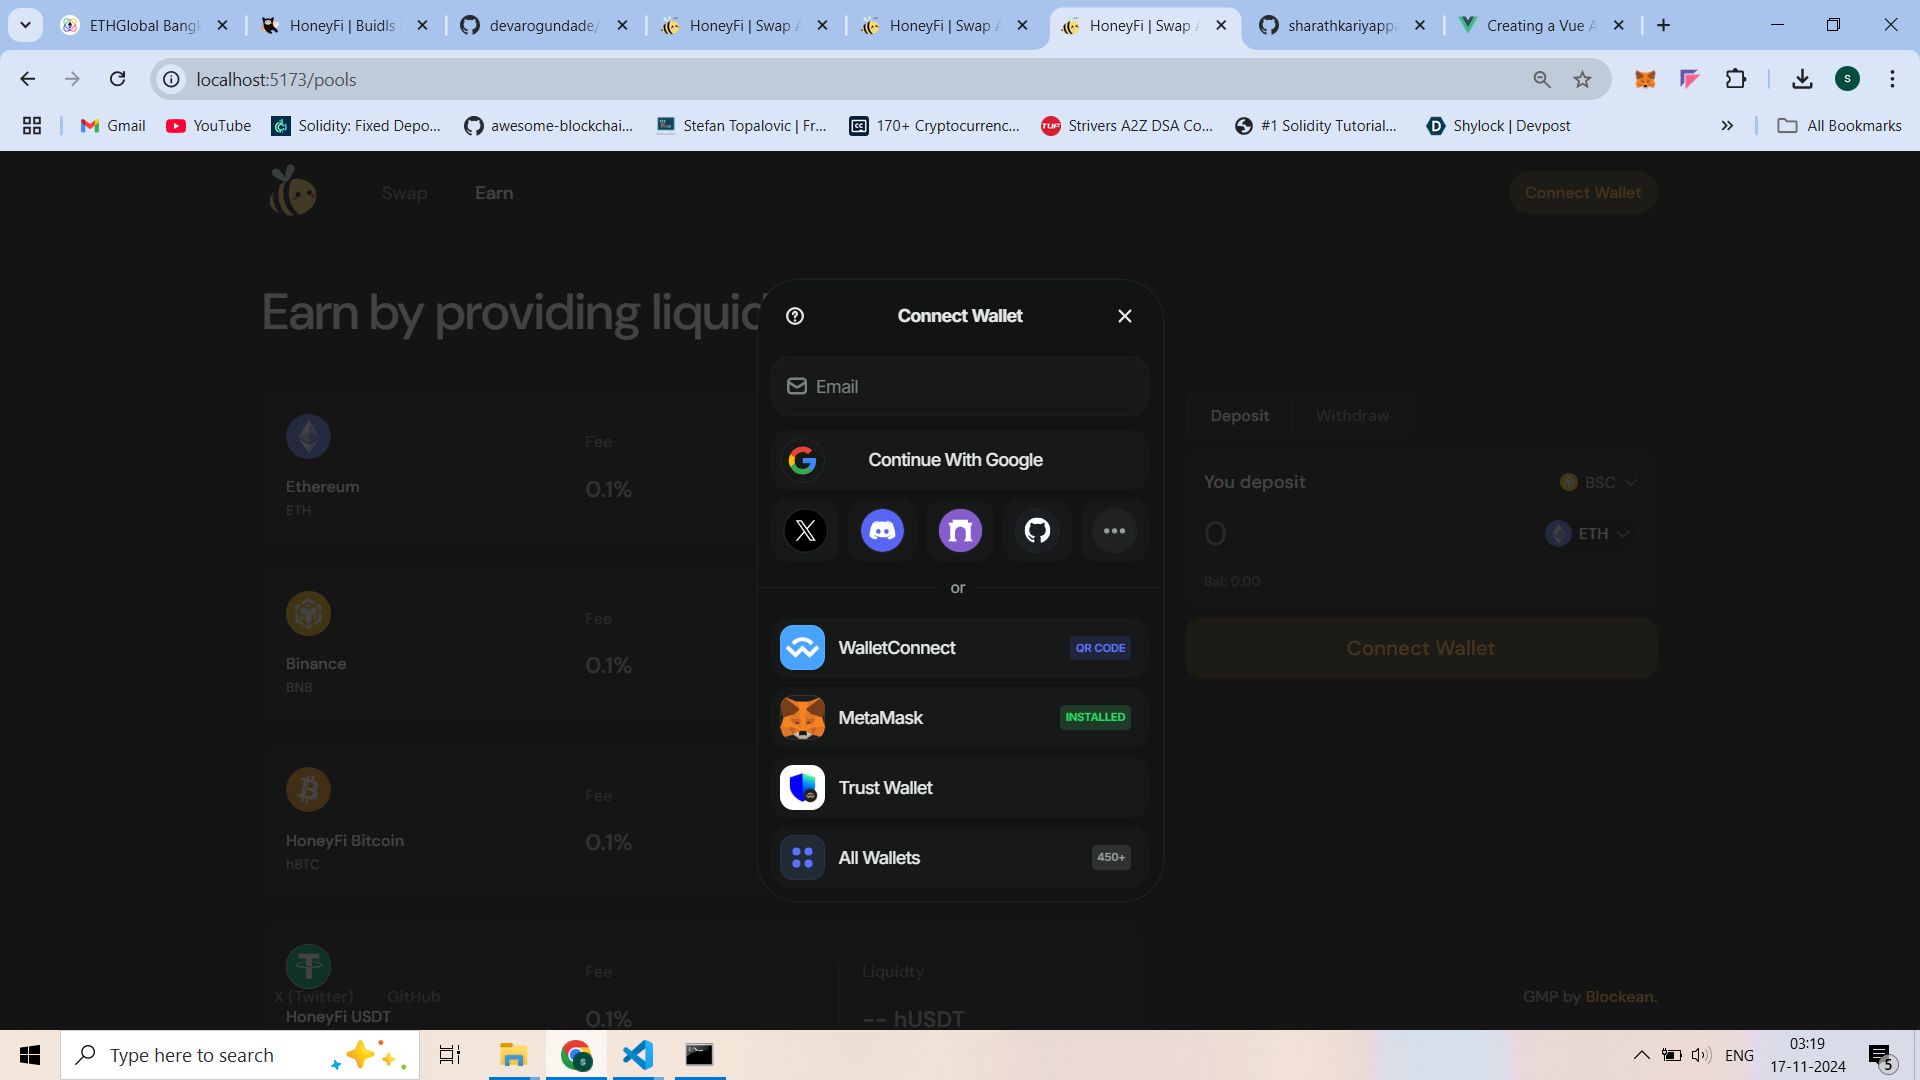Open the GitHub footer link
The width and height of the screenshot is (1920, 1080).
[413, 996]
